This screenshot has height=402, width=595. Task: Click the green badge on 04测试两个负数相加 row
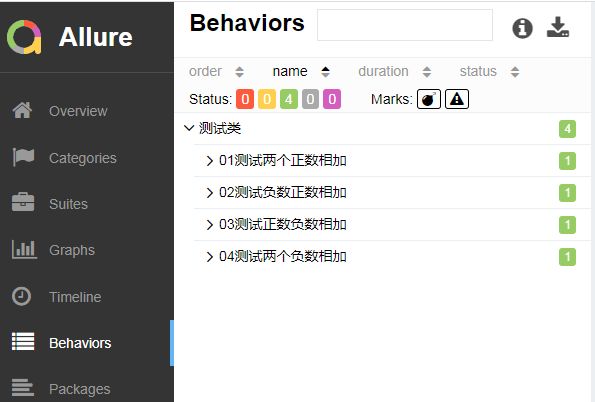(x=567, y=257)
